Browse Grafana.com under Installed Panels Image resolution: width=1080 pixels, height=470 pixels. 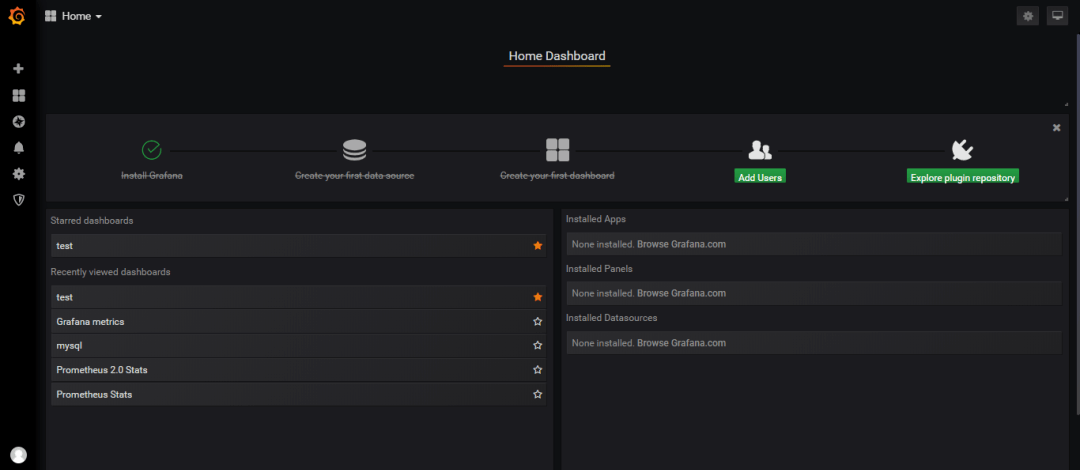pos(681,294)
